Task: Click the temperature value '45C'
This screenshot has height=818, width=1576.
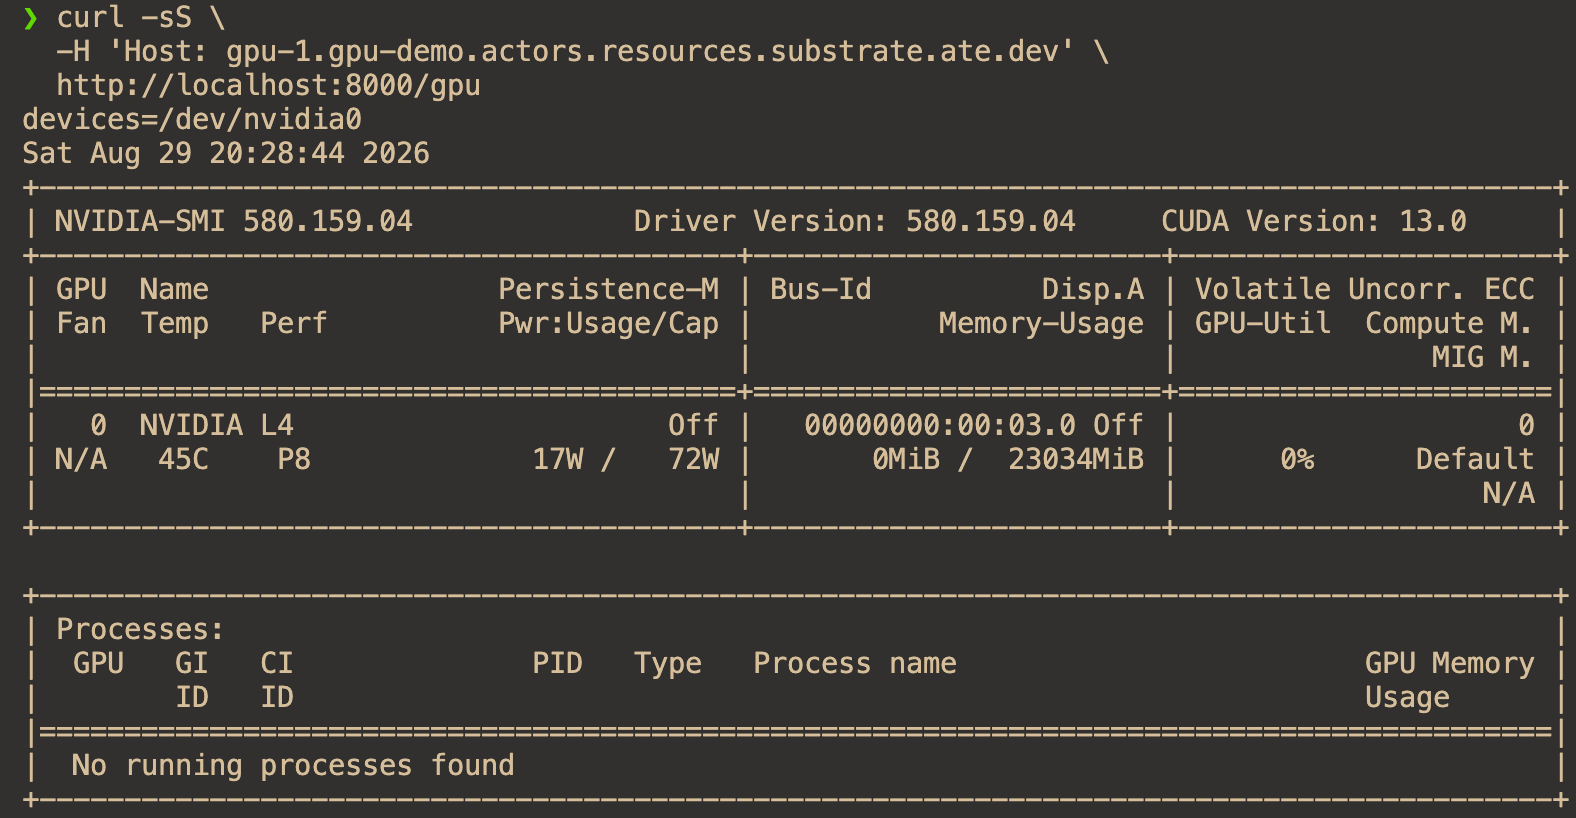Action: pos(183,460)
